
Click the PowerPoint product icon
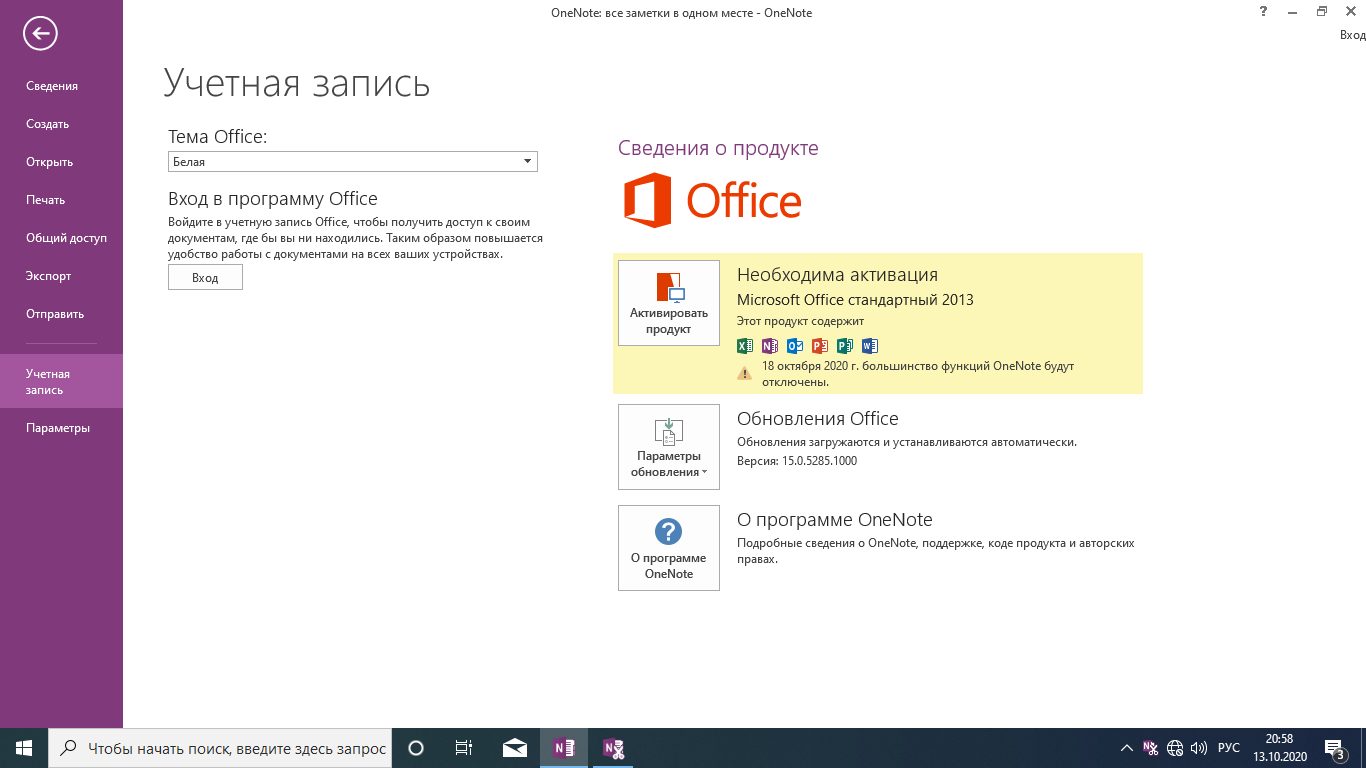click(820, 346)
